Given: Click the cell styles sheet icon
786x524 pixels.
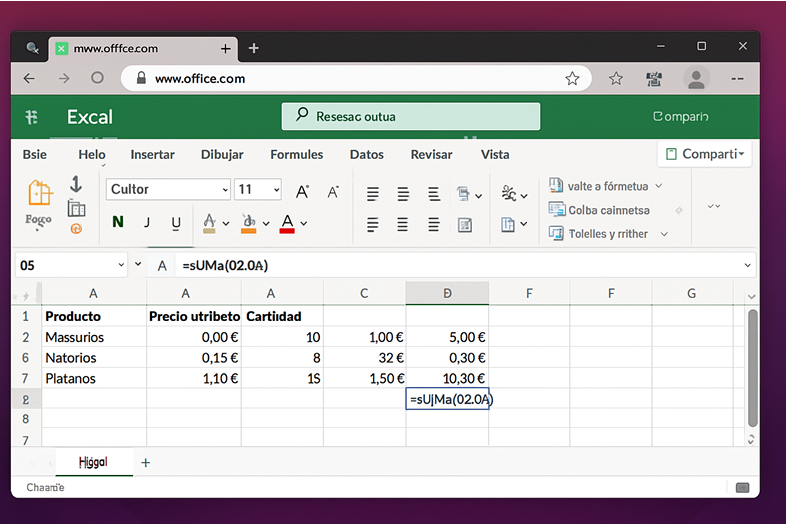Looking at the screenshot, I should (508, 224).
